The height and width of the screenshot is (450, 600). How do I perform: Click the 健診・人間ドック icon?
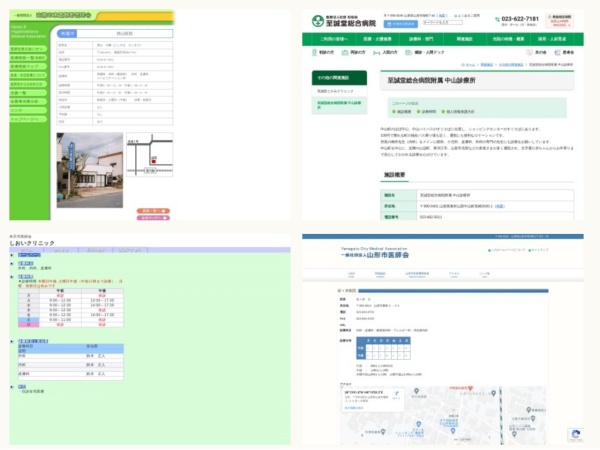pos(408,52)
